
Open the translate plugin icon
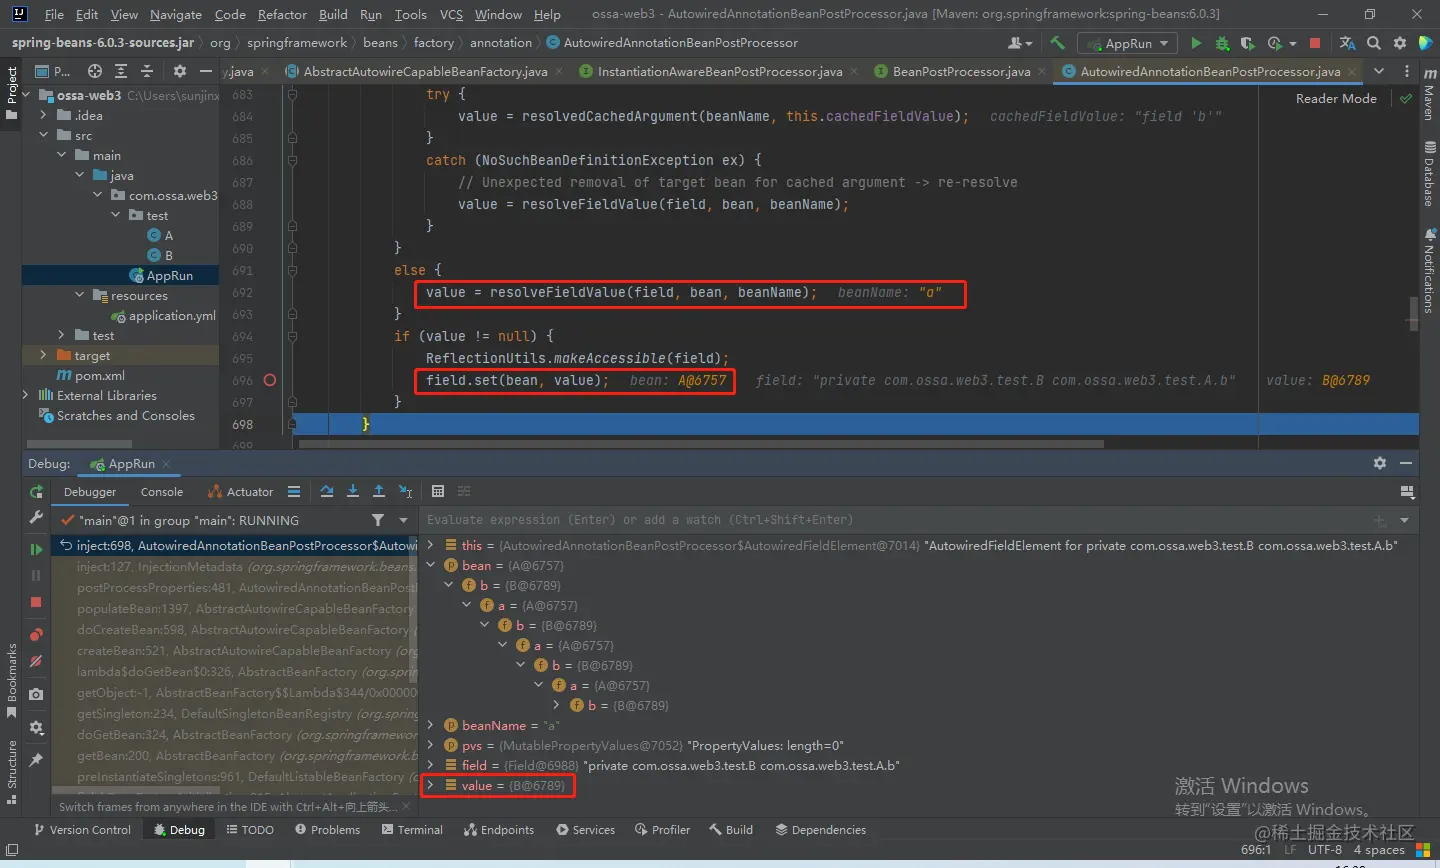point(1347,43)
